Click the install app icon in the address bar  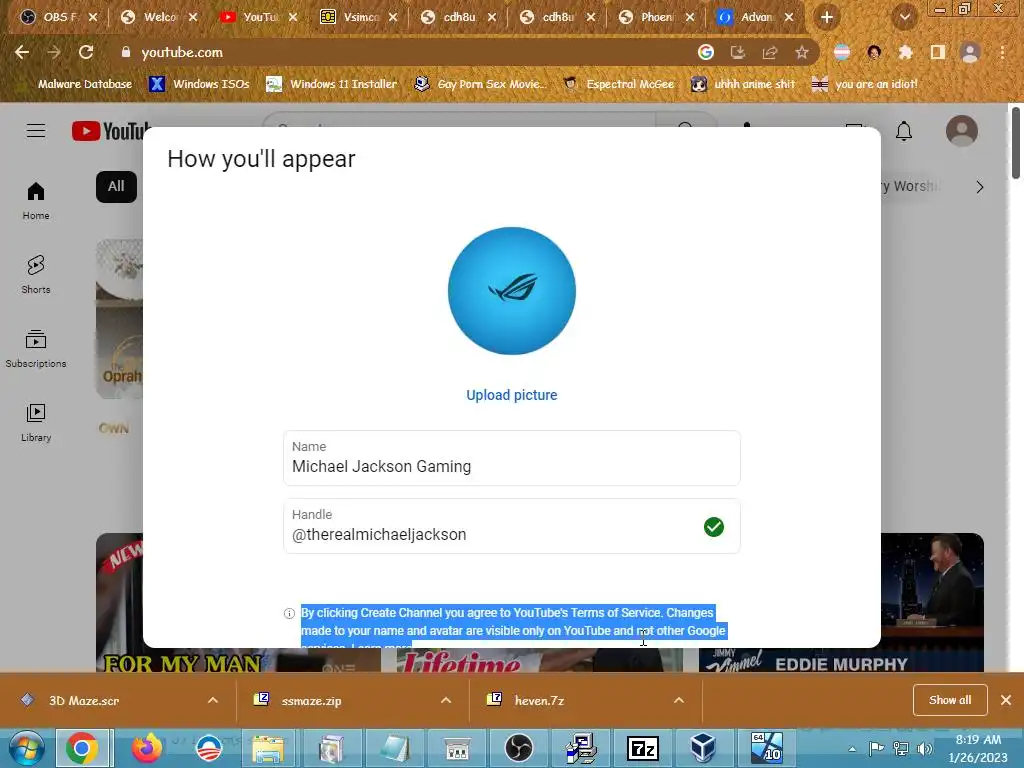click(x=738, y=52)
